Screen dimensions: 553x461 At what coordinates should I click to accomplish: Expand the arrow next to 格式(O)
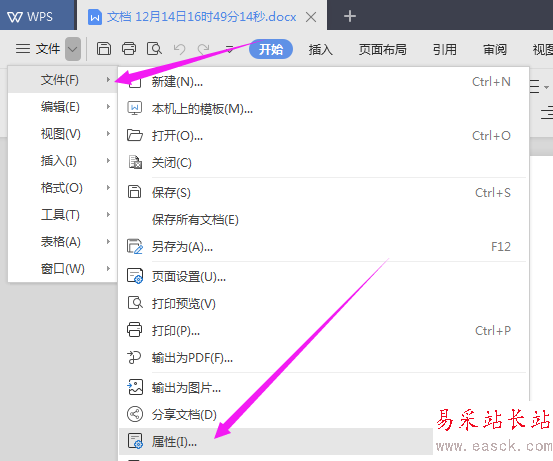click(108, 188)
